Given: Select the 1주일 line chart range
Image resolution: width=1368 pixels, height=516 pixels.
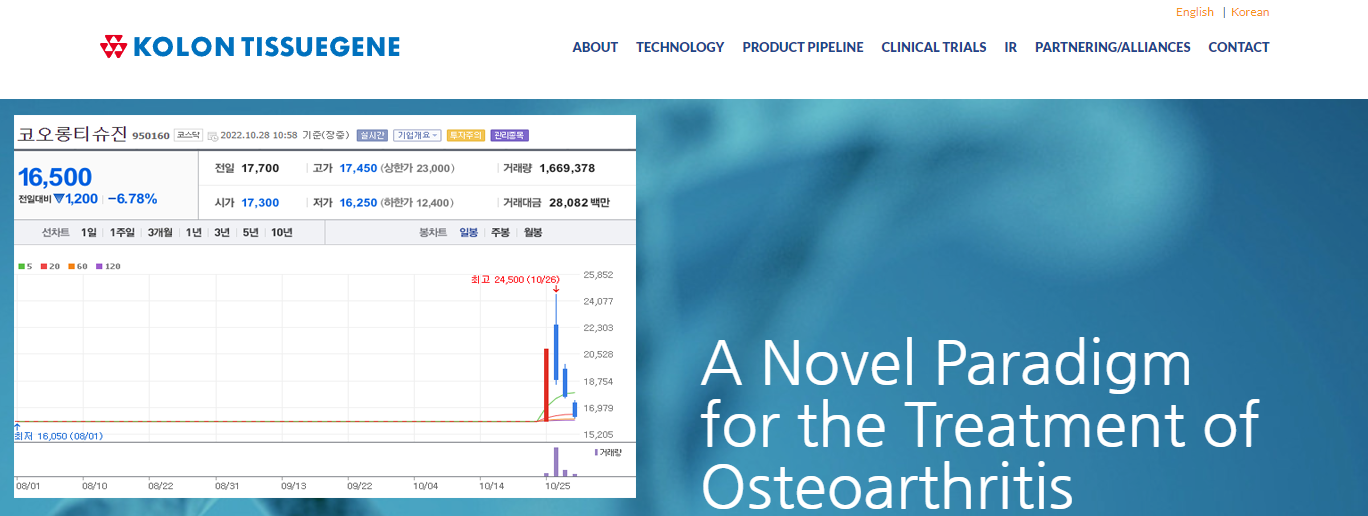Looking at the screenshot, I should [122, 232].
